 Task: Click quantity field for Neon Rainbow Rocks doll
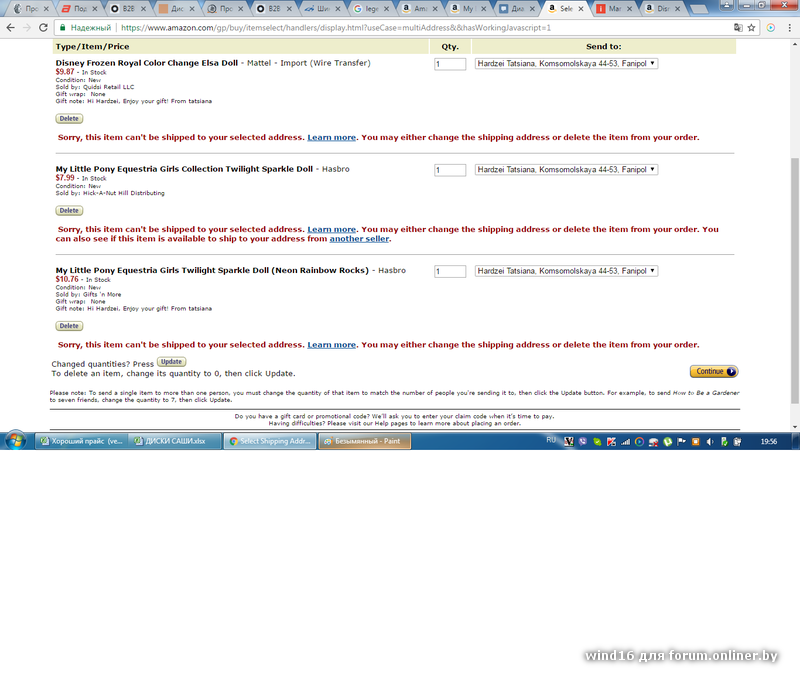pyautogui.click(x=450, y=271)
